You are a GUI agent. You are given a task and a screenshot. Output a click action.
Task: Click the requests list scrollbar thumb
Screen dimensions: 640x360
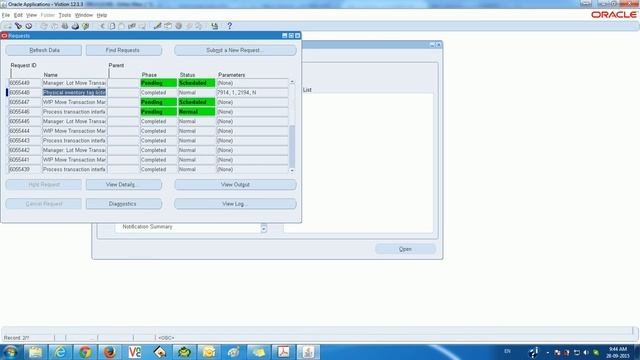[x=292, y=146]
